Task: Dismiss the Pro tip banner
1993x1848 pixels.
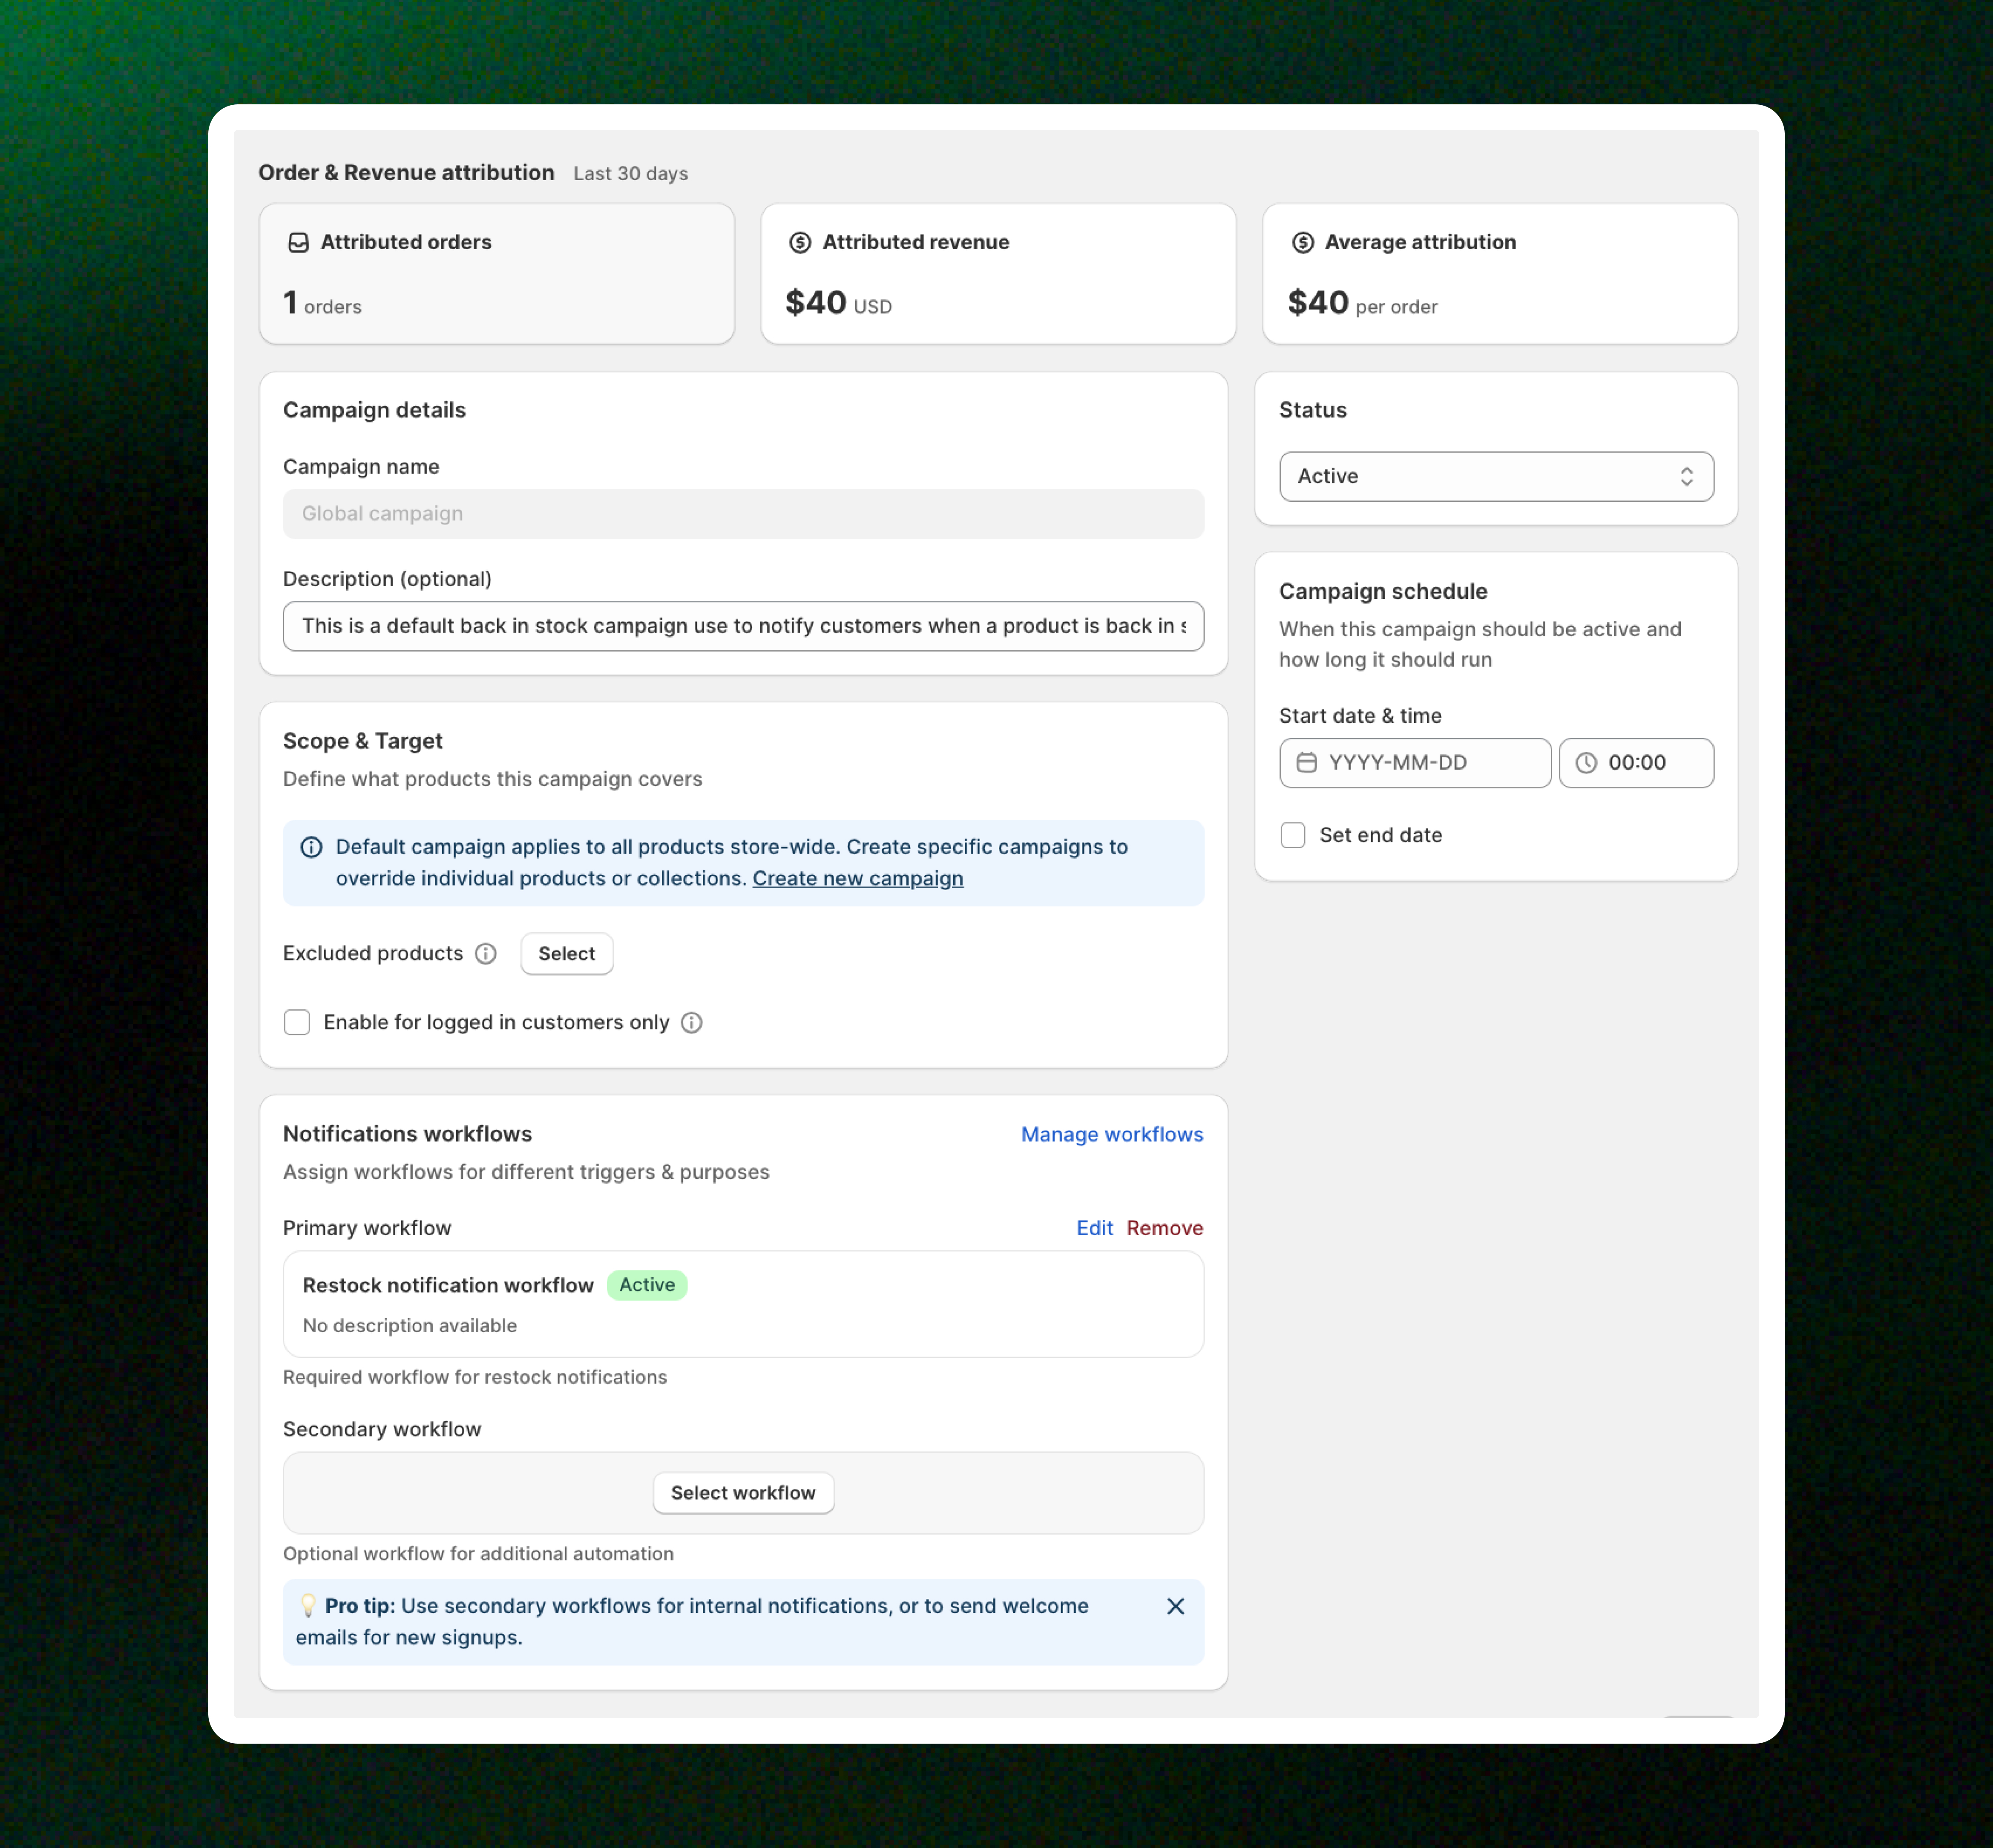Action: [1175, 1606]
